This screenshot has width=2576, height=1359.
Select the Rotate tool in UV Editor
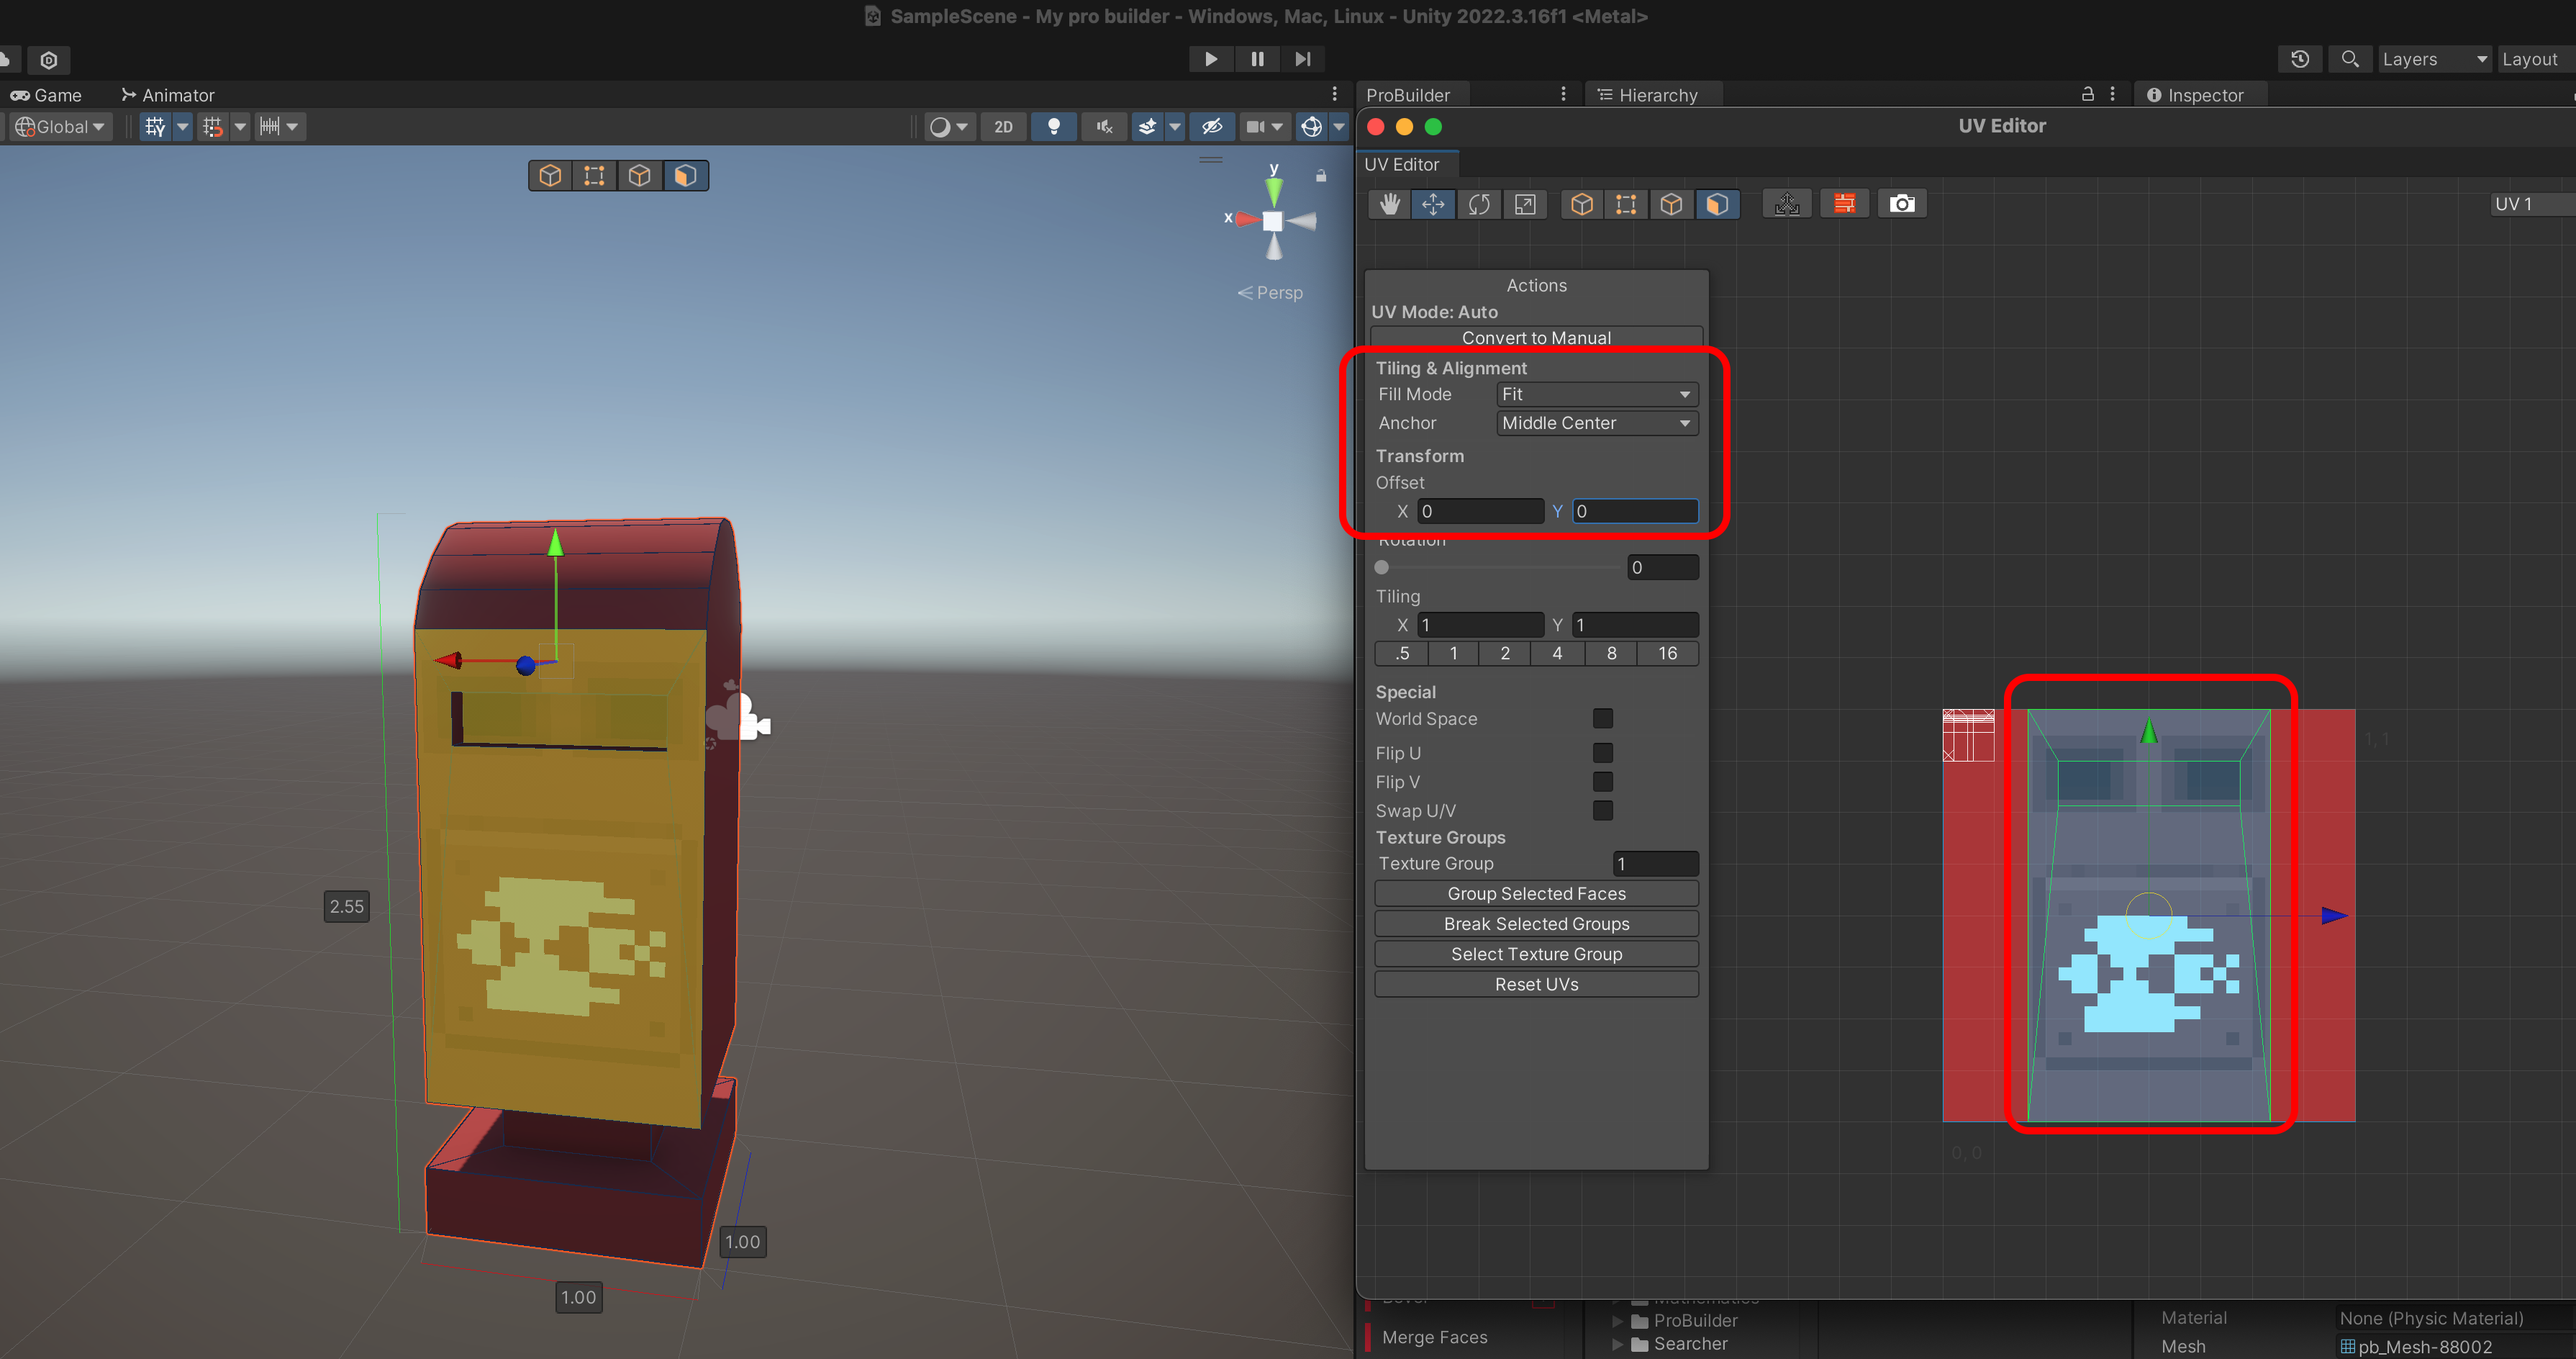tap(1478, 204)
